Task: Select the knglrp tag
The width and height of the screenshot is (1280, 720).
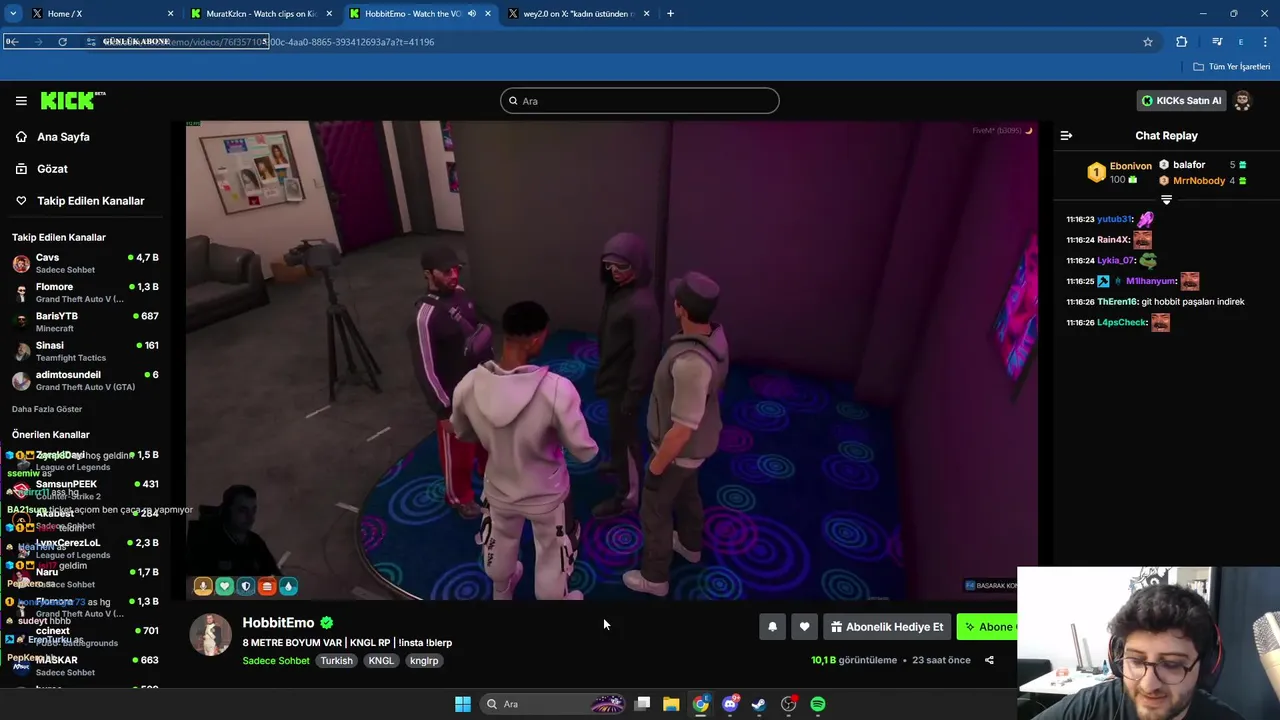Action: (x=424, y=661)
